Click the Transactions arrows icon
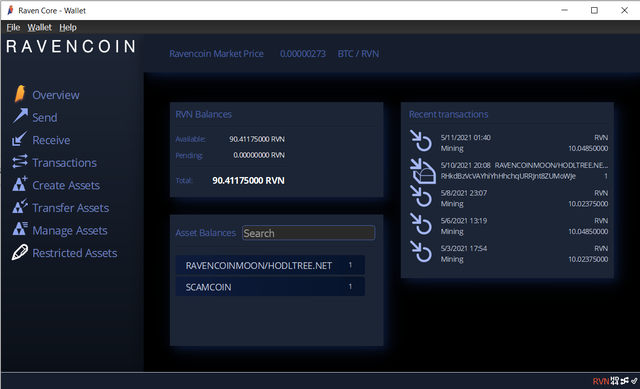Image resolution: width=640 pixels, height=389 pixels. pos(20,162)
